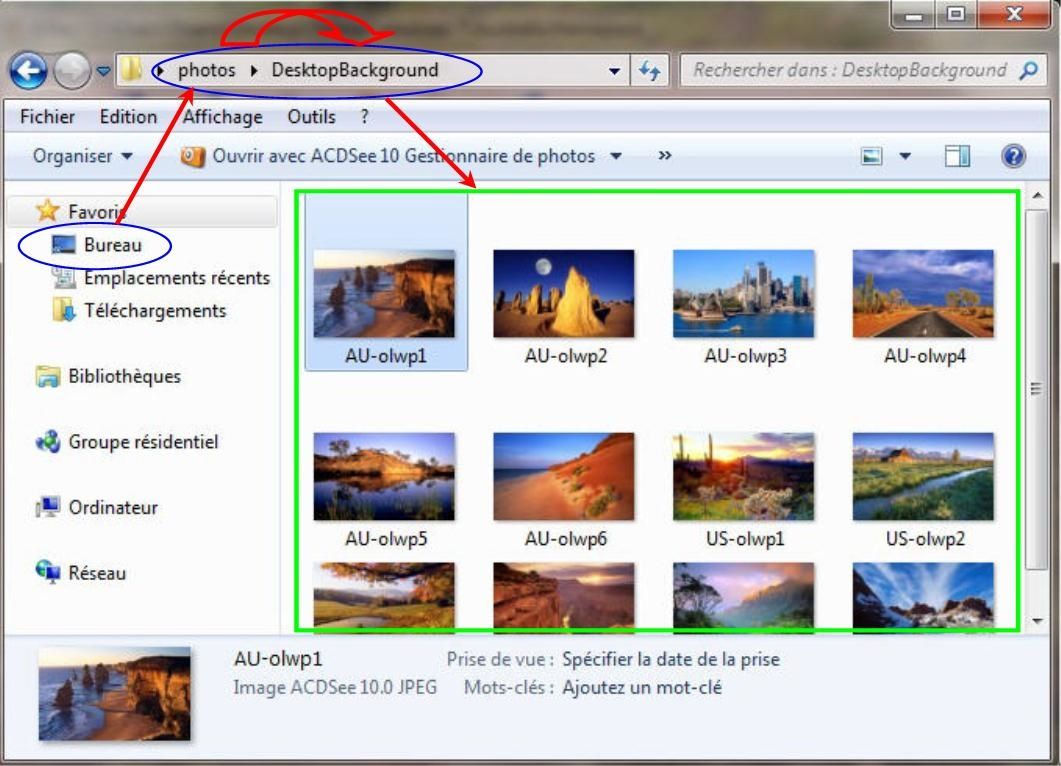This screenshot has width=1061, height=766.
Task: Toggle the preview pane icon
Action: 957,156
